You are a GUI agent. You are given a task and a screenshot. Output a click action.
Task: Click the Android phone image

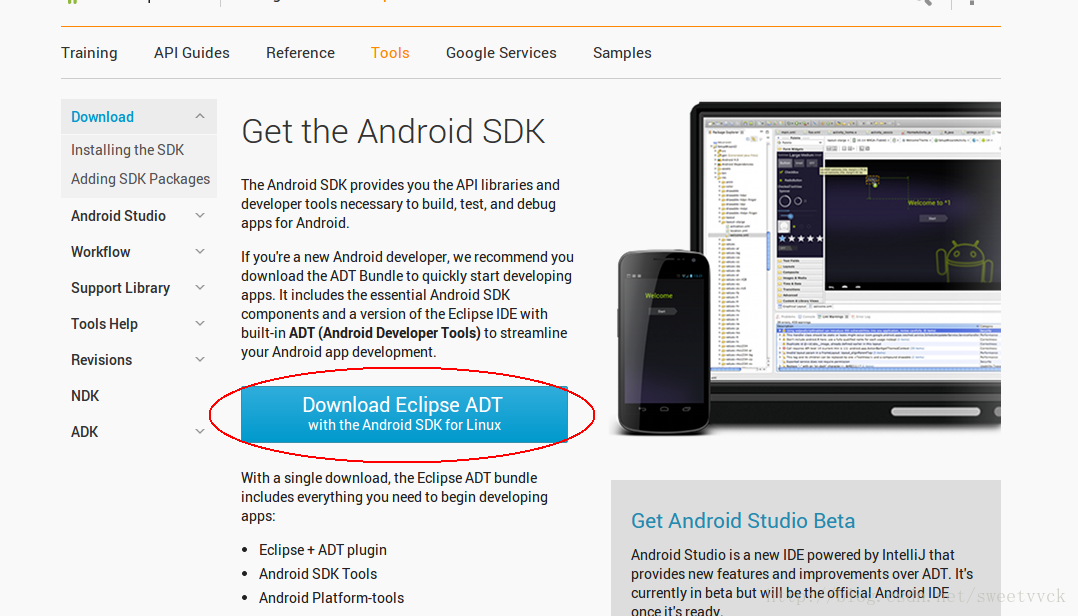pyautogui.click(x=663, y=342)
